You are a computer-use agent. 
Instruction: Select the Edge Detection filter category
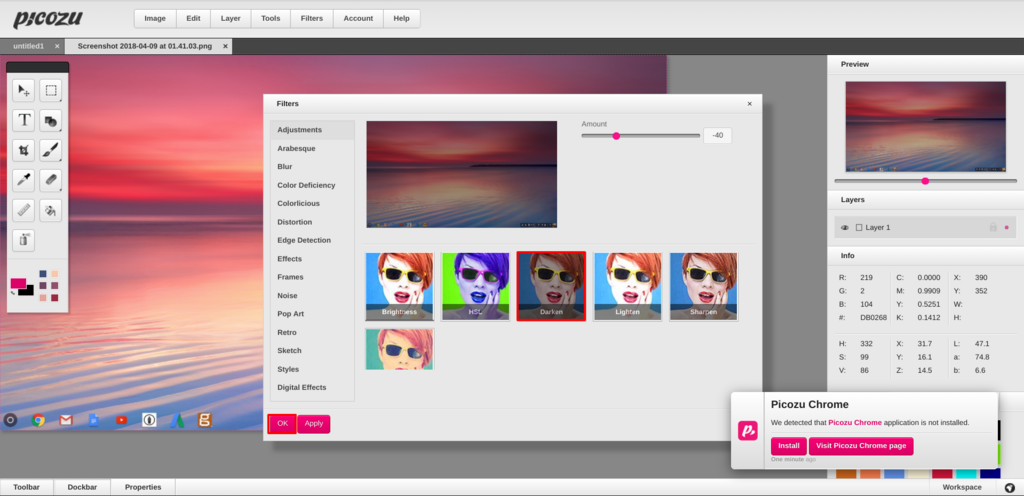tap(312, 240)
